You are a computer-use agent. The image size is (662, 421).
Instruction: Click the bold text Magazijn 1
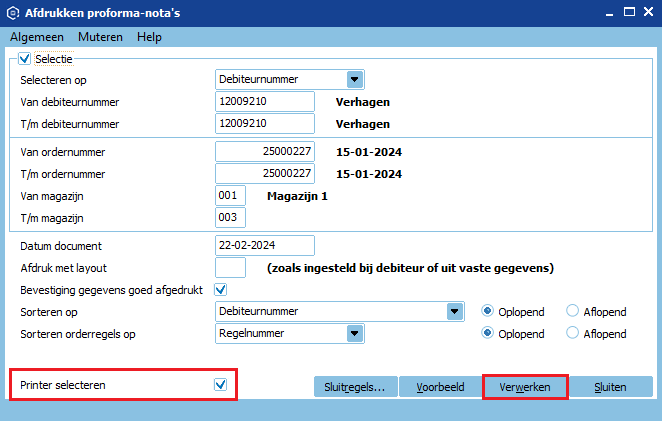tap(297, 196)
